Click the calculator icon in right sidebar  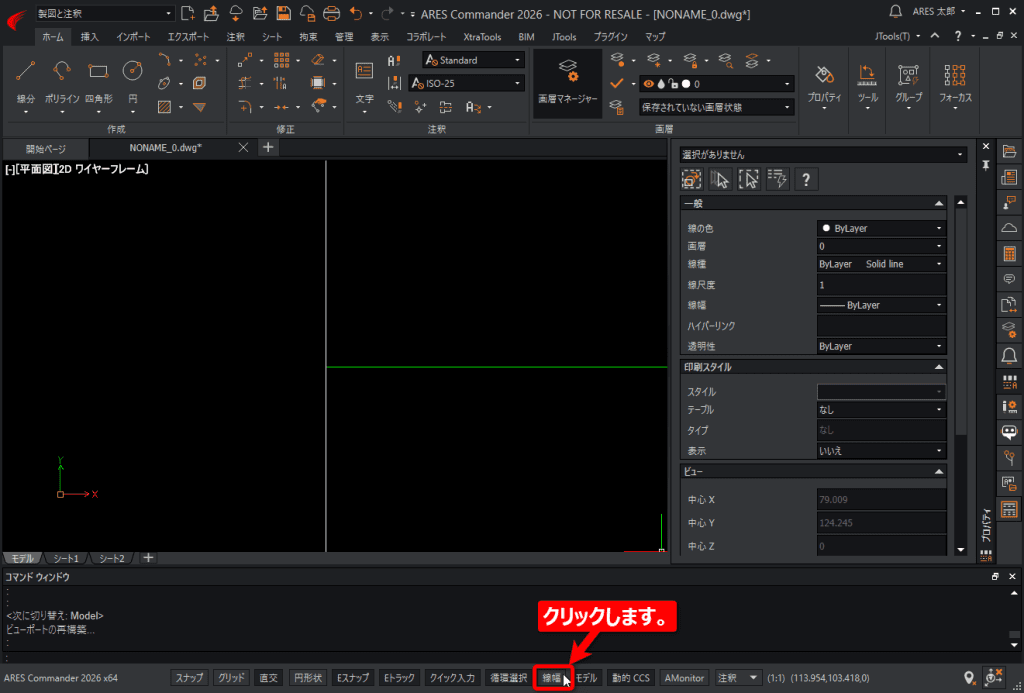click(1009, 254)
